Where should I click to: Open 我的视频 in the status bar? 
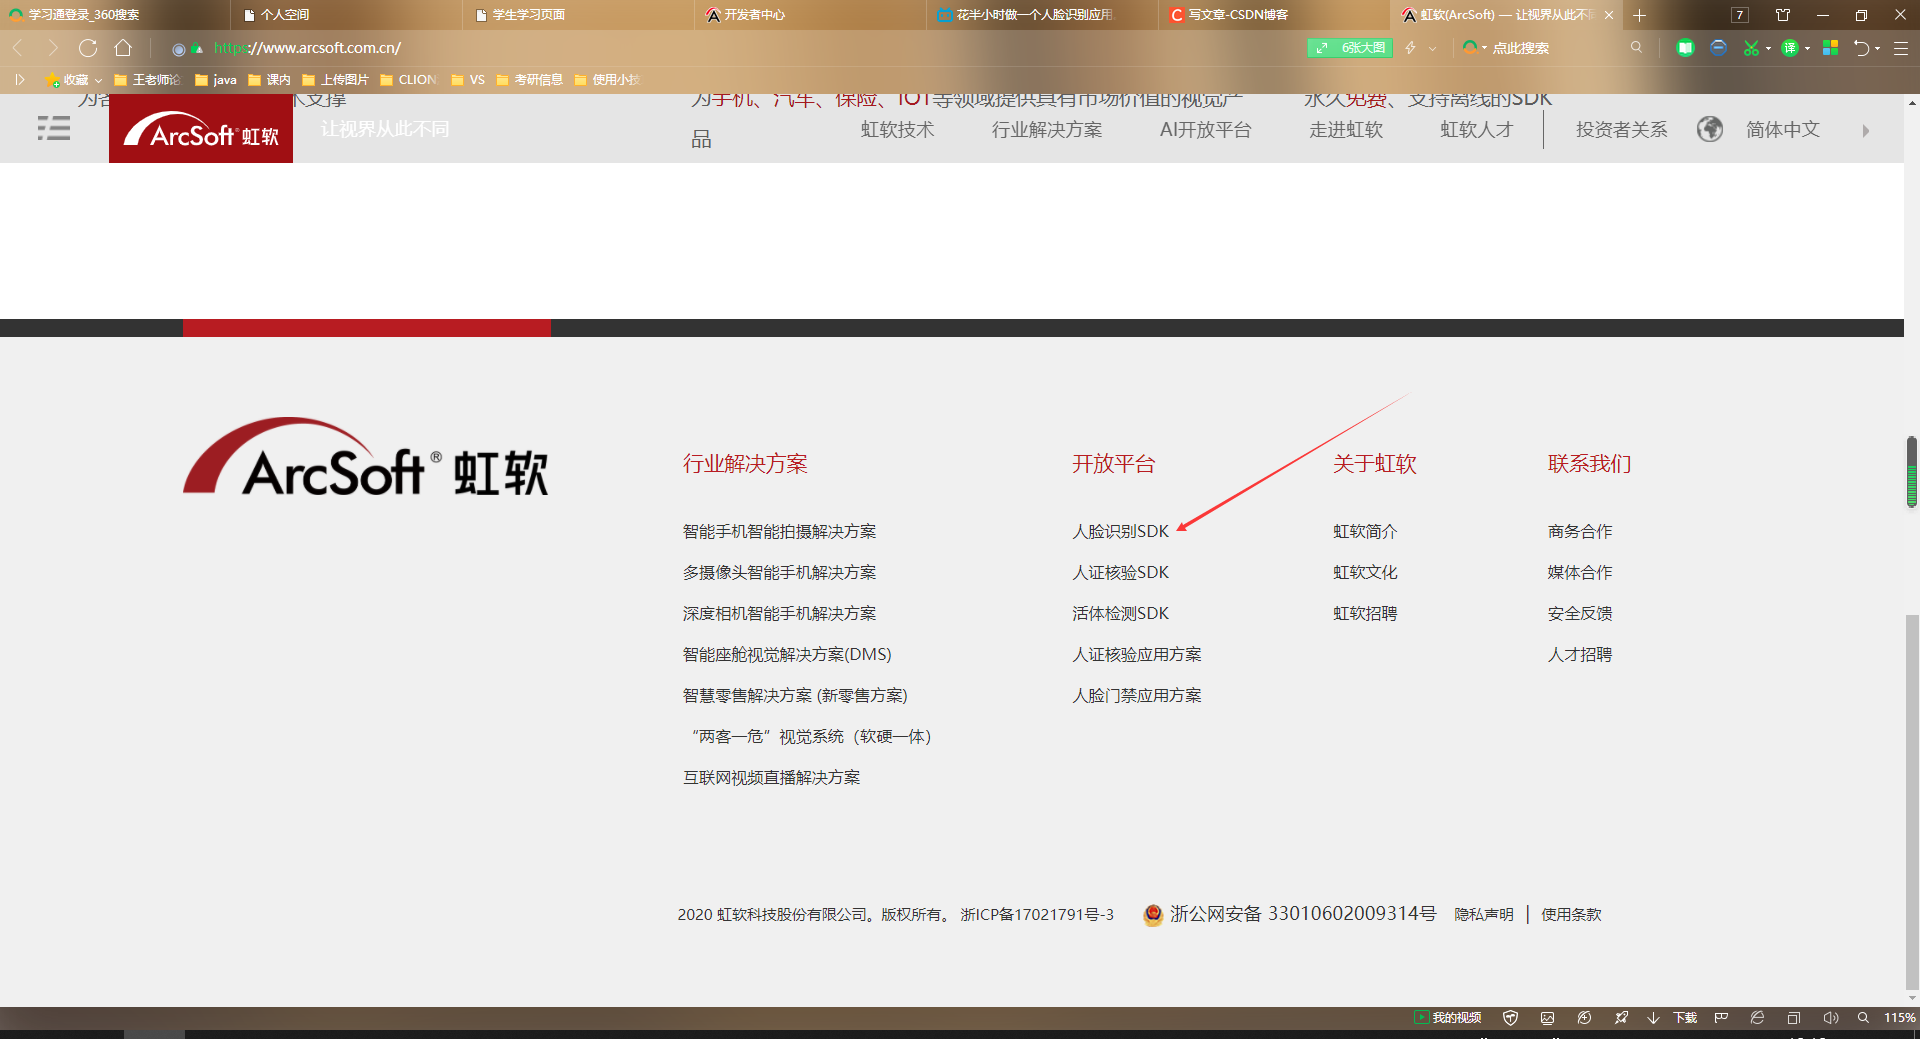[1447, 1017]
